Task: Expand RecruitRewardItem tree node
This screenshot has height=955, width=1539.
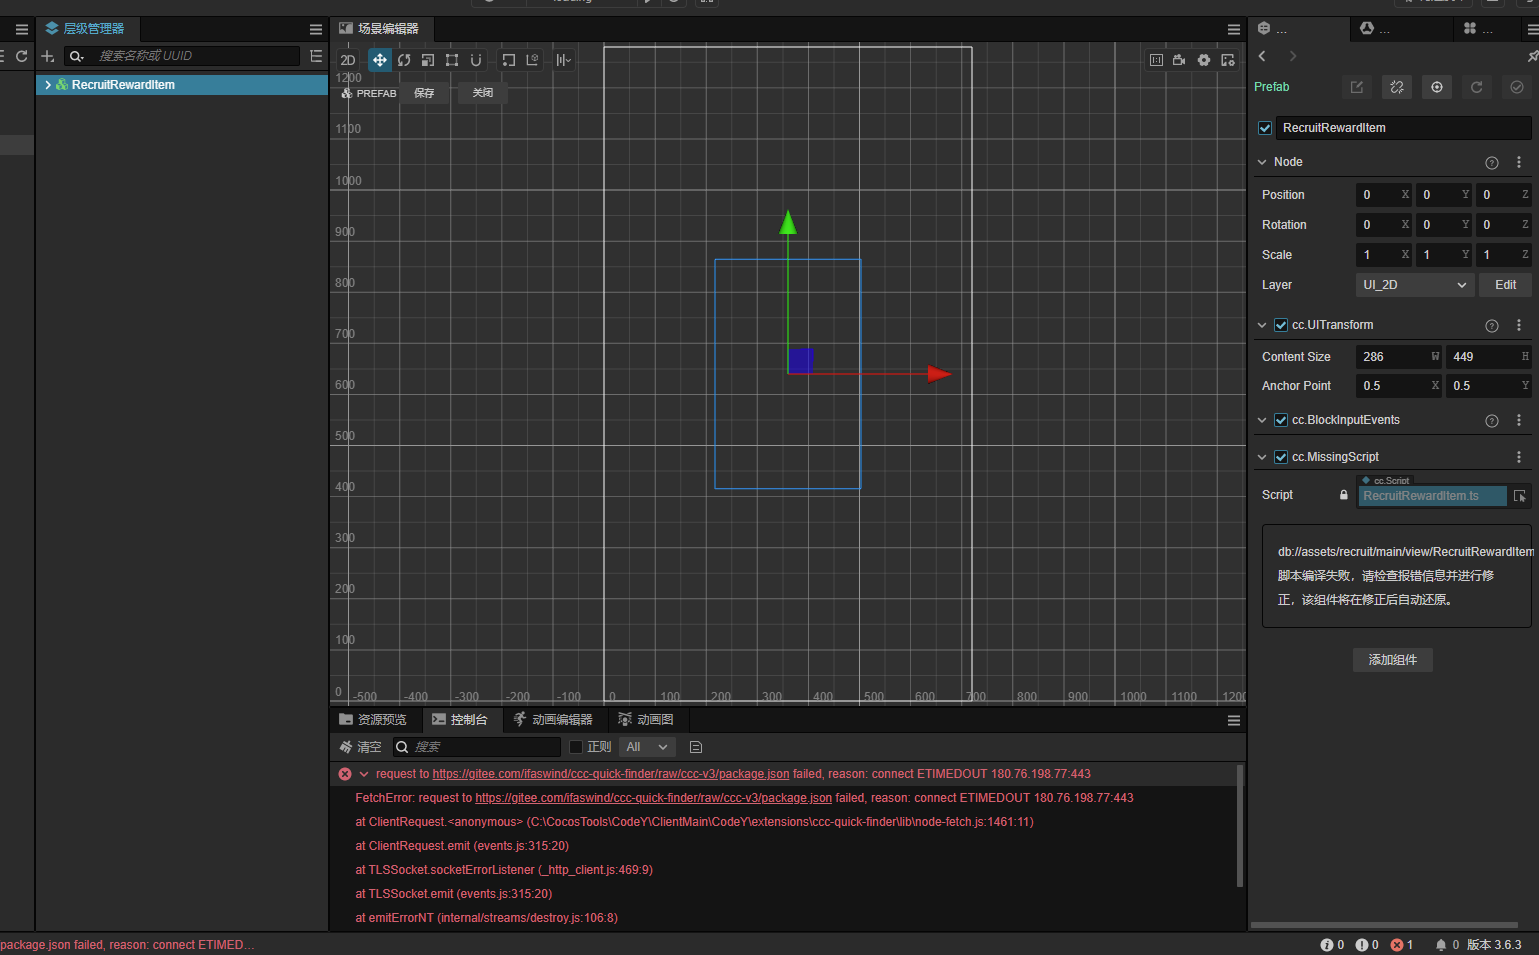Action: [x=48, y=85]
